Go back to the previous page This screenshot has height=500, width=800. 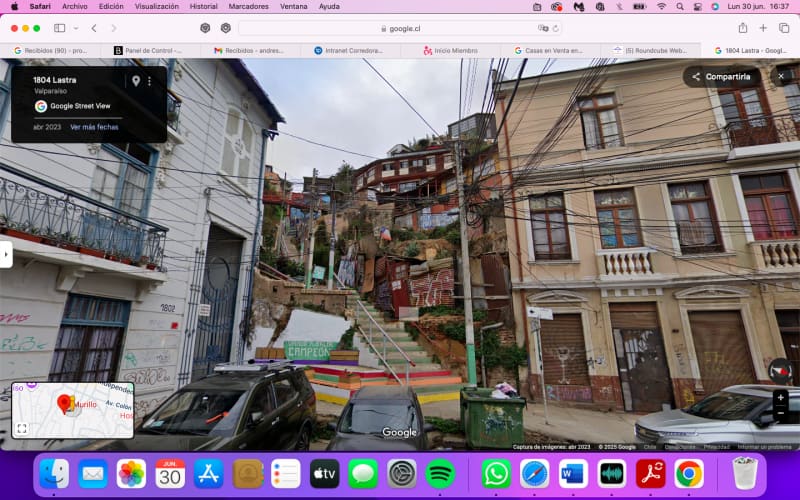coord(94,28)
